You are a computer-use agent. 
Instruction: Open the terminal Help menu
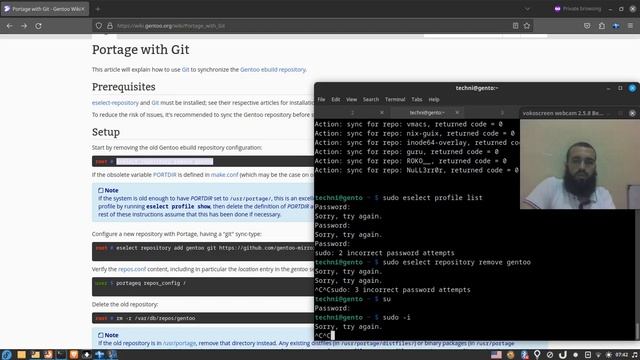(x=434, y=99)
